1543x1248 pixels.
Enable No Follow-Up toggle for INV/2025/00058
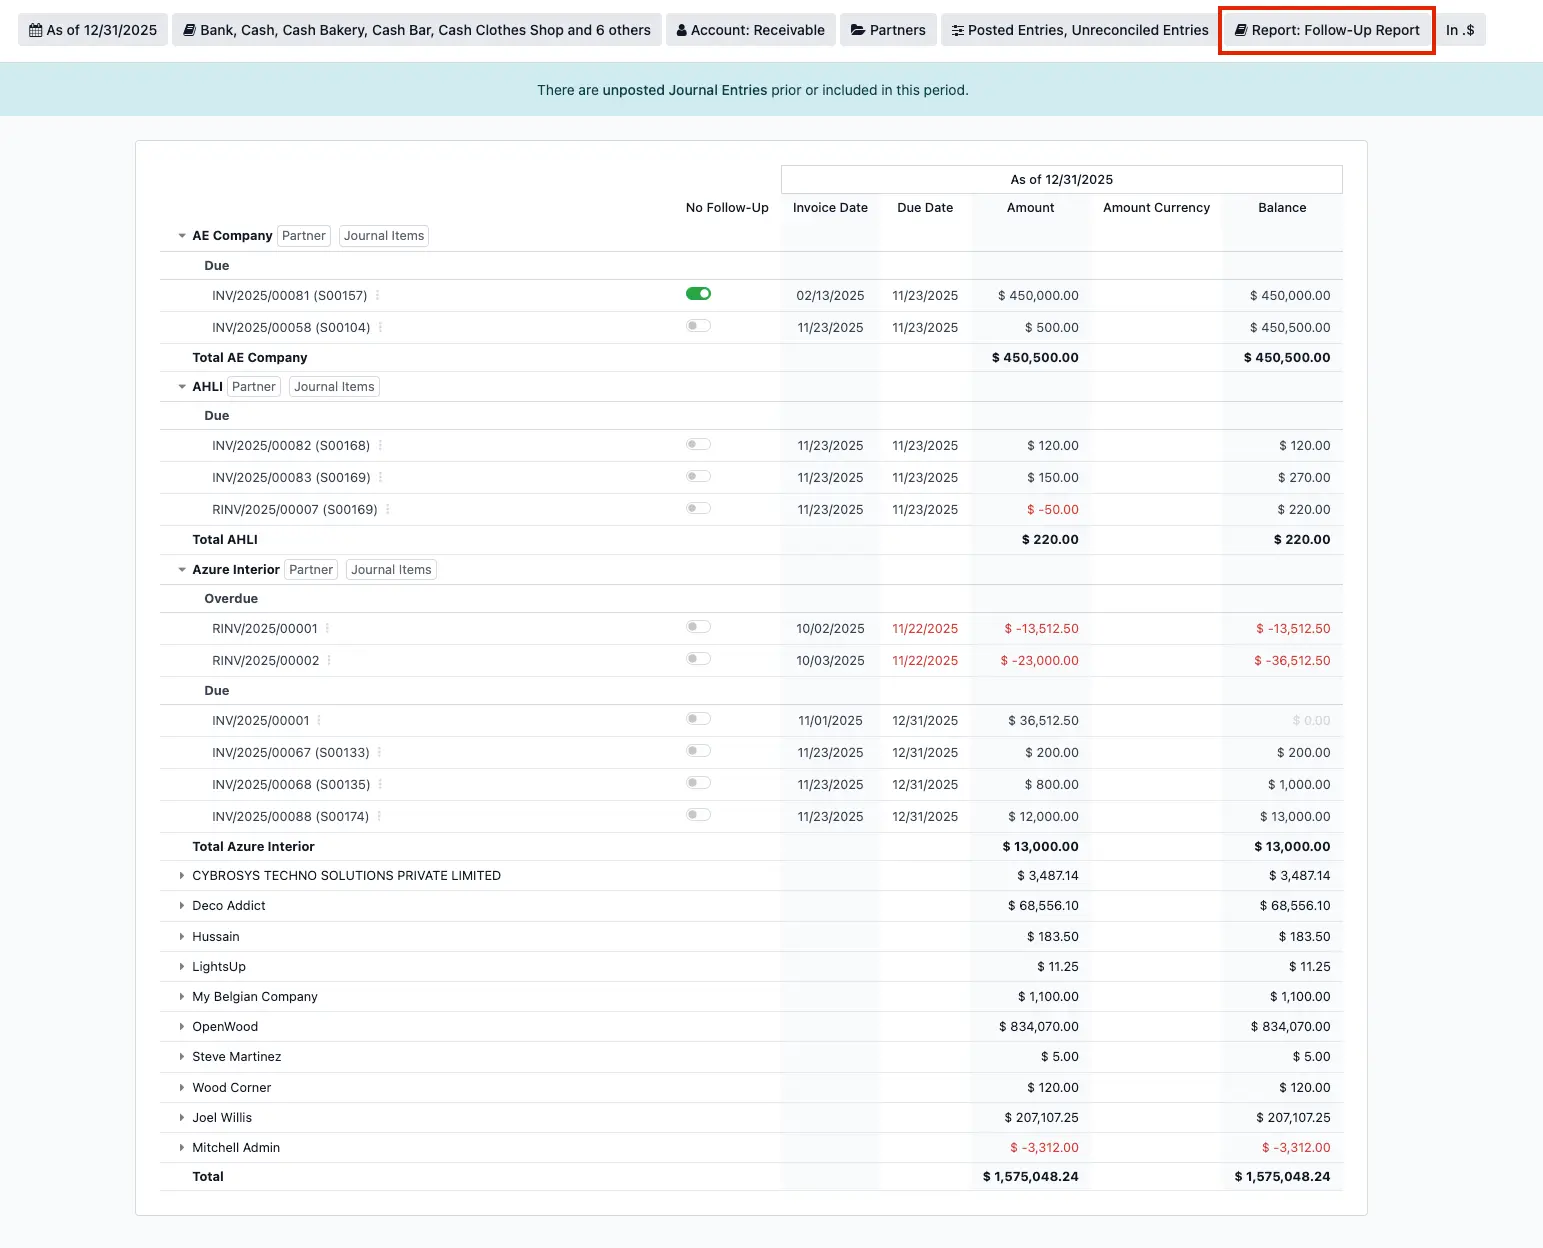click(x=698, y=325)
